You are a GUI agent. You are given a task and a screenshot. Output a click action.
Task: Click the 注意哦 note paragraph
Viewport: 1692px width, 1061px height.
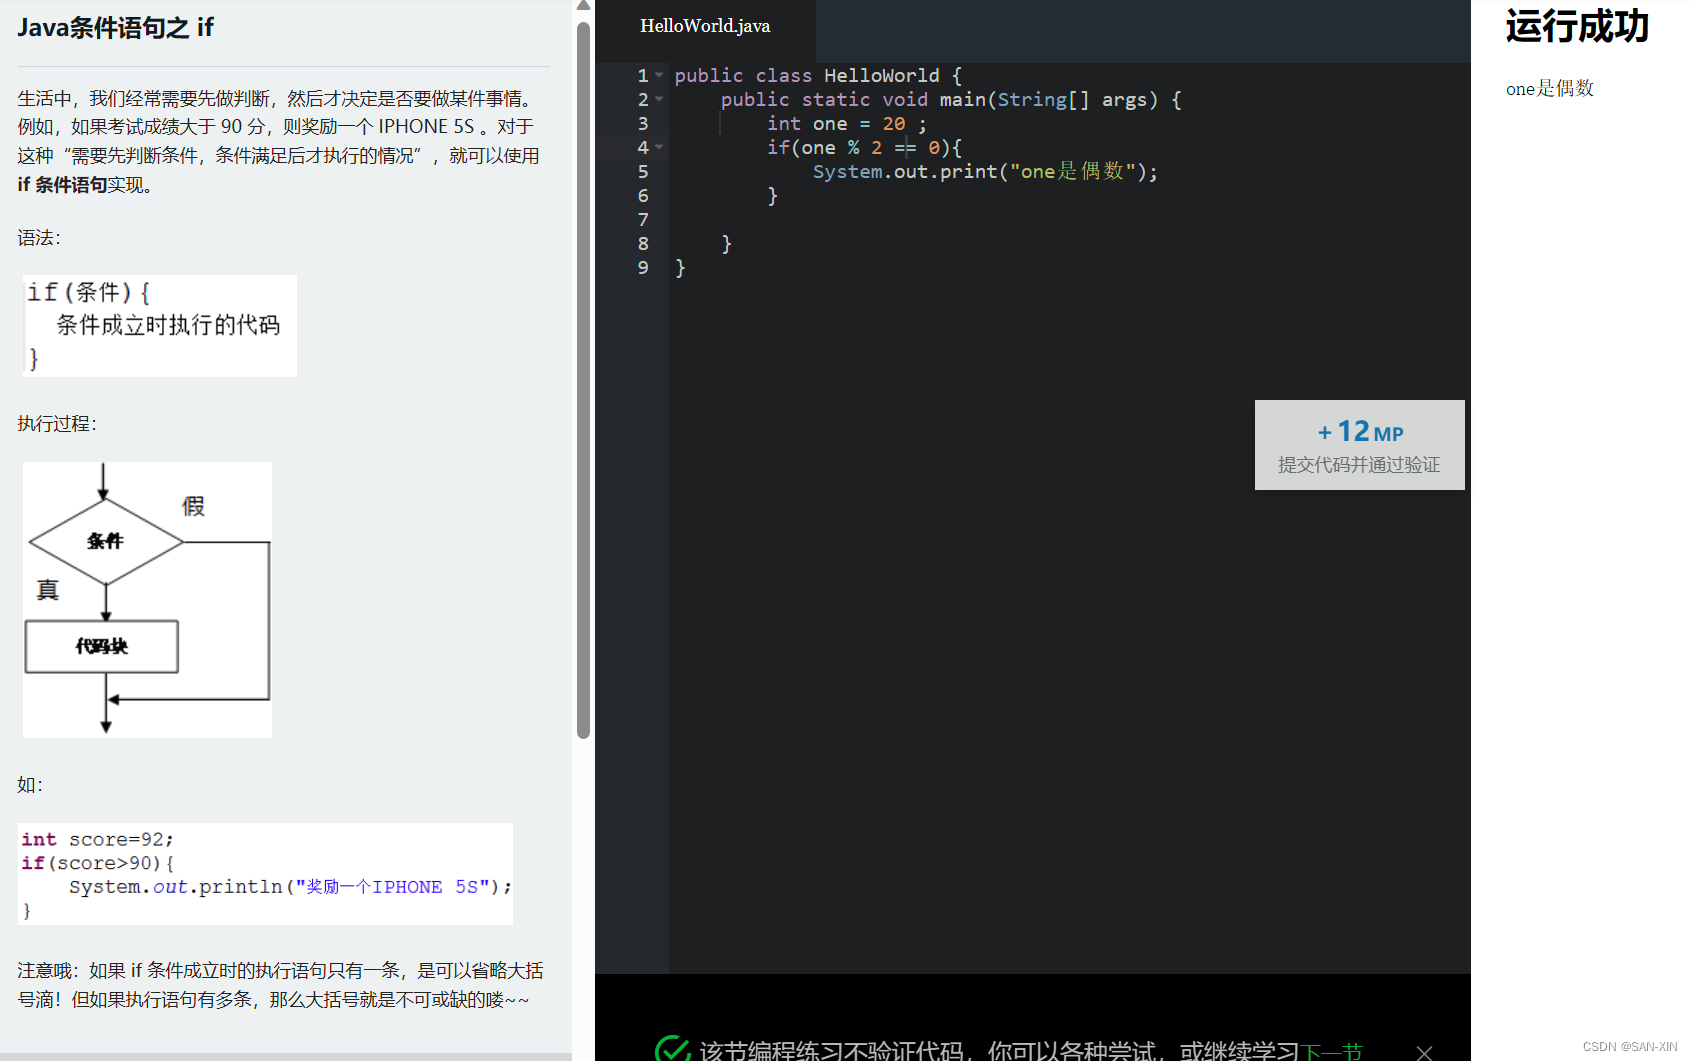(x=281, y=985)
